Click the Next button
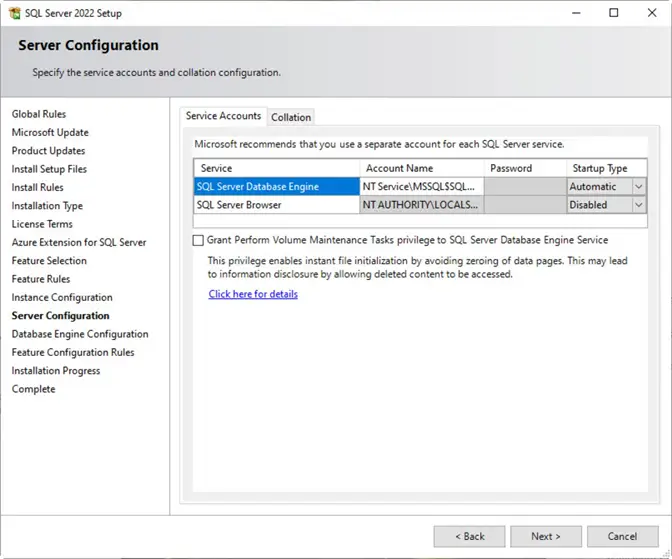Image resolution: width=672 pixels, height=559 pixels. (x=546, y=536)
